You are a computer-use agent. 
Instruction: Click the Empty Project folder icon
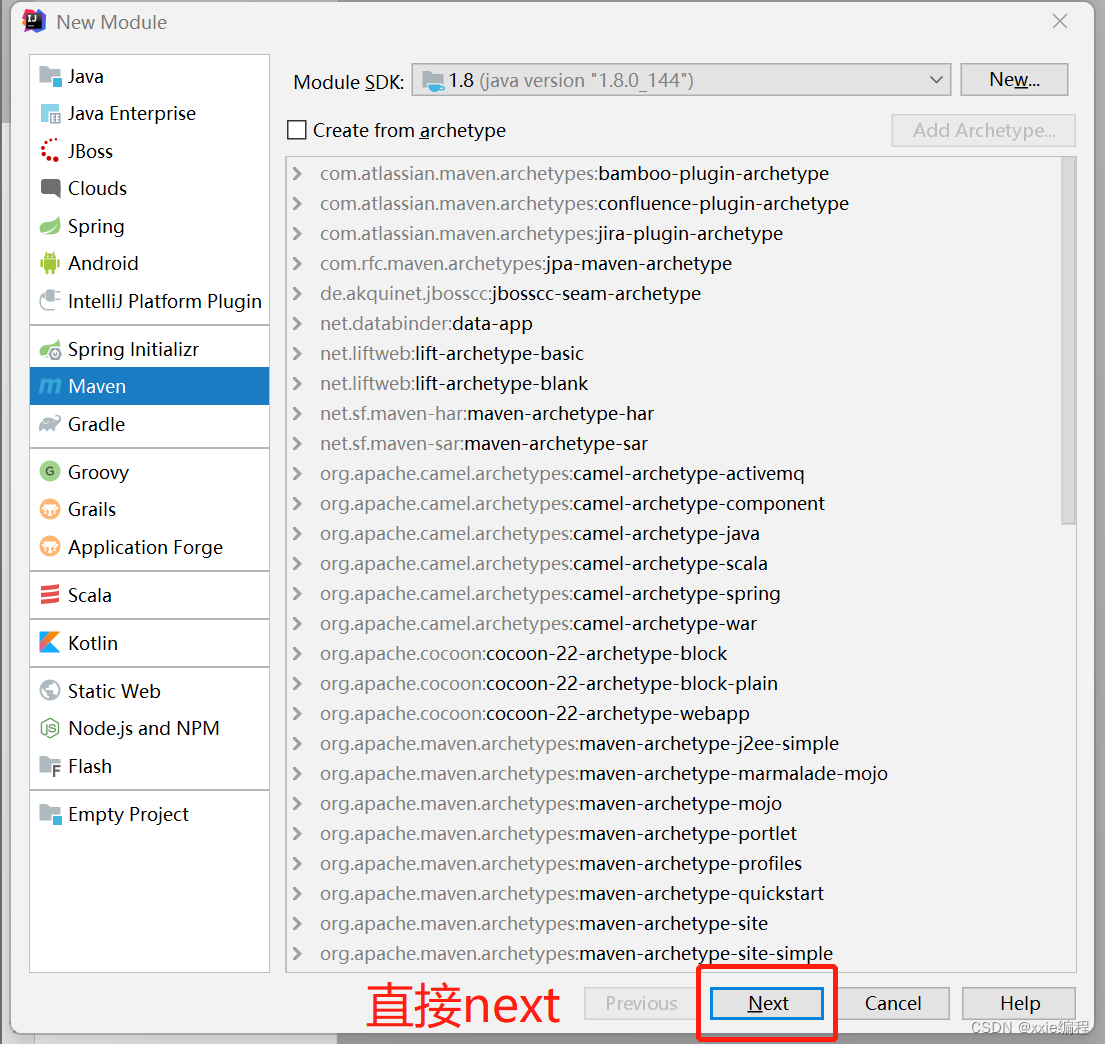click(x=50, y=813)
